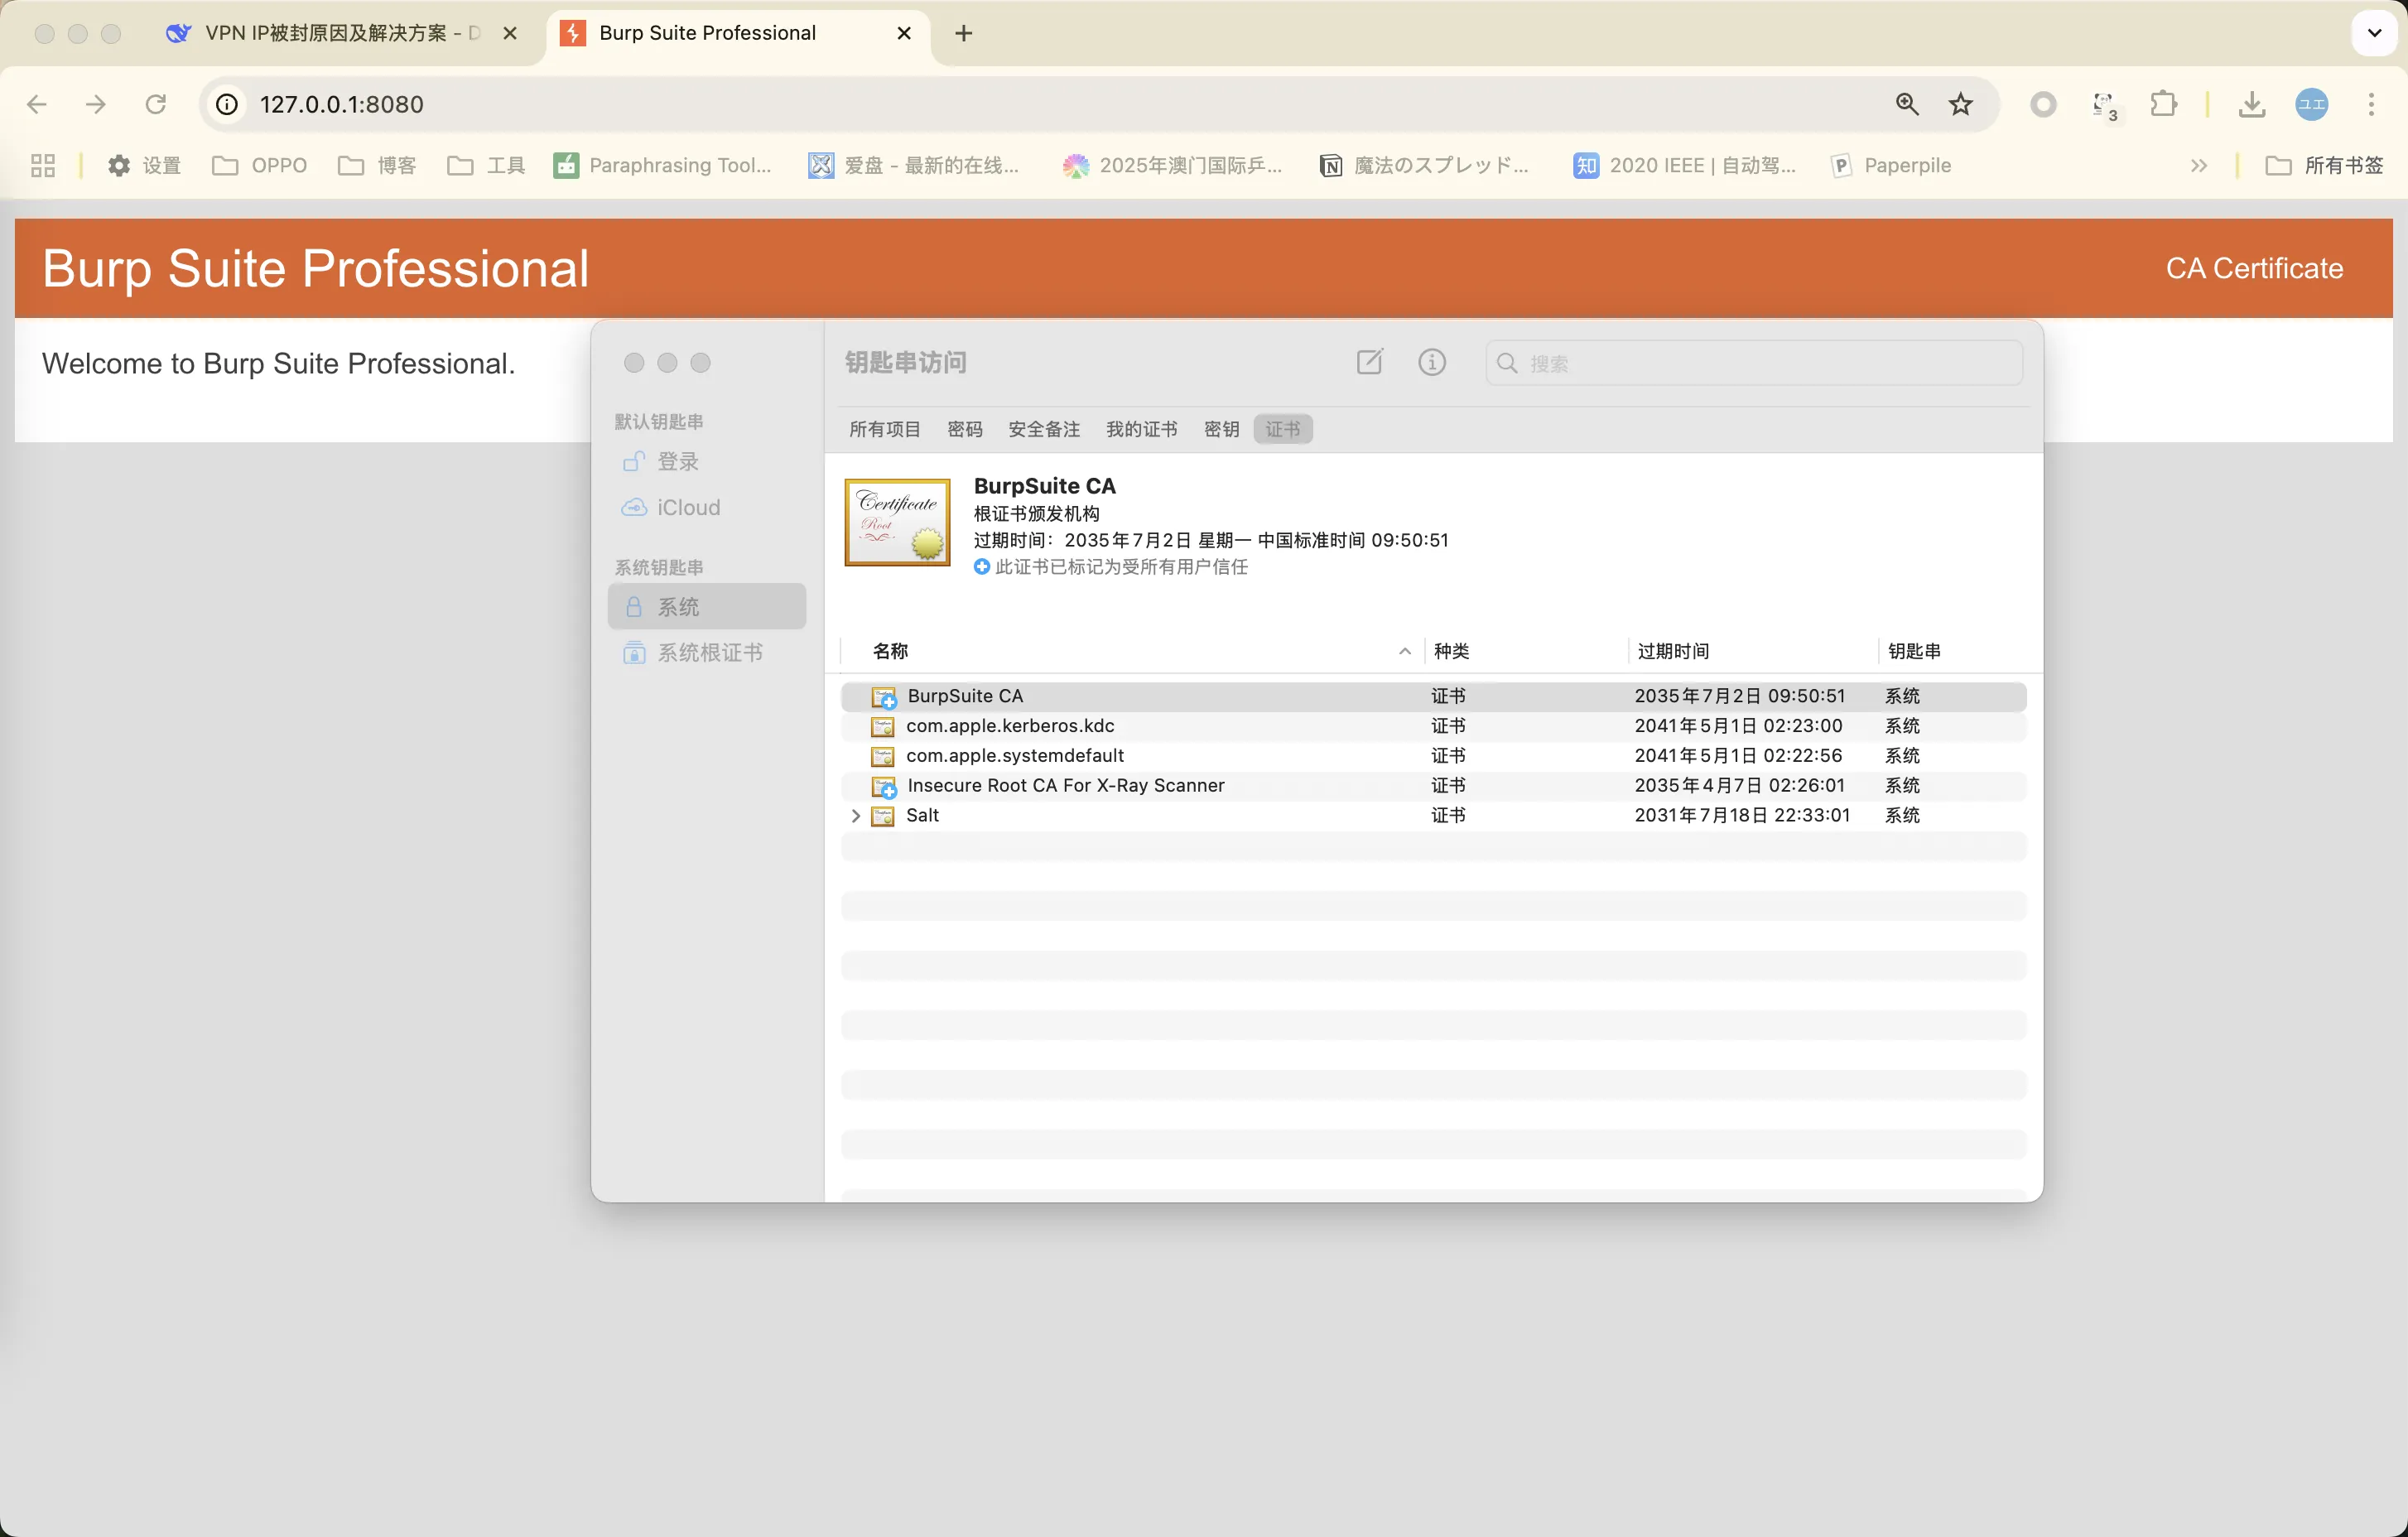Image resolution: width=2408 pixels, height=1537 pixels.
Task: Select the iCloud keychain in sidebar
Action: click(x=706, y=507)
